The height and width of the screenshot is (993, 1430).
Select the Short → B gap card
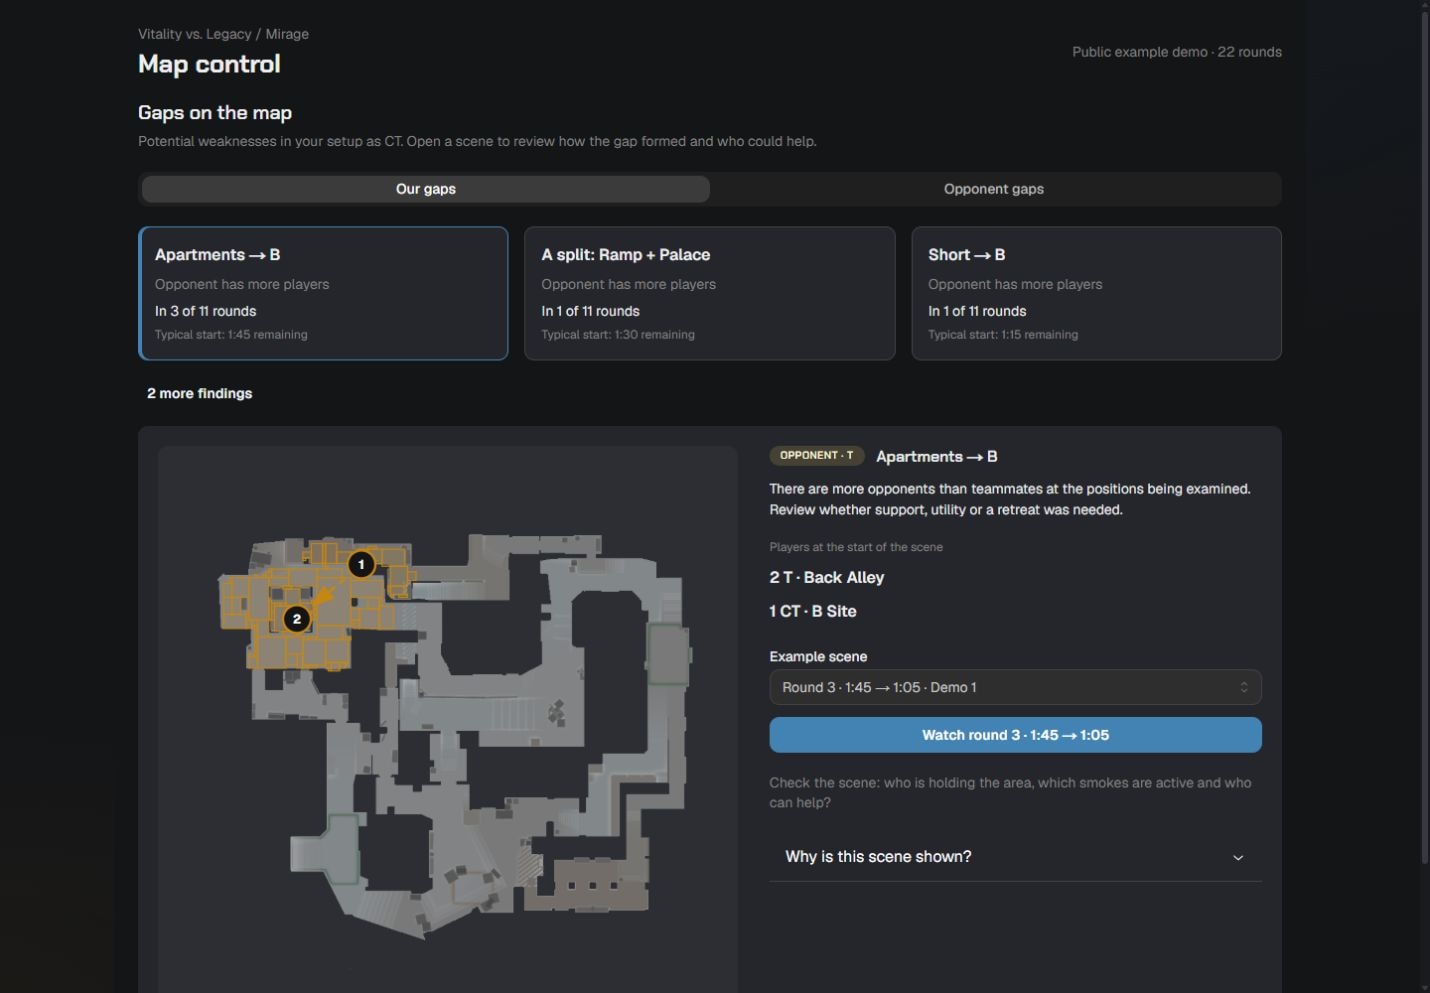[1096, 293]
